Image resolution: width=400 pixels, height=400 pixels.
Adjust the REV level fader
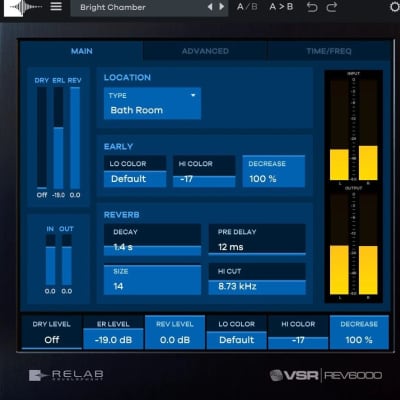[x=75, y=138]
